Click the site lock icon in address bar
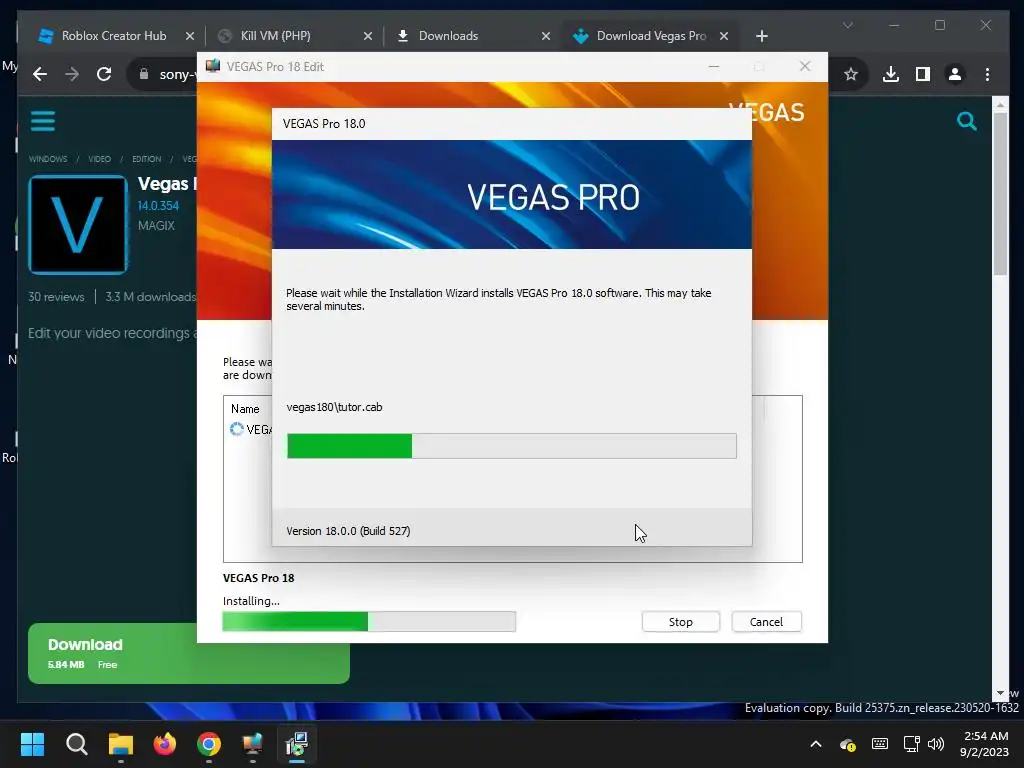Screen dimensions: 1024x768 [x=144, y=74]
